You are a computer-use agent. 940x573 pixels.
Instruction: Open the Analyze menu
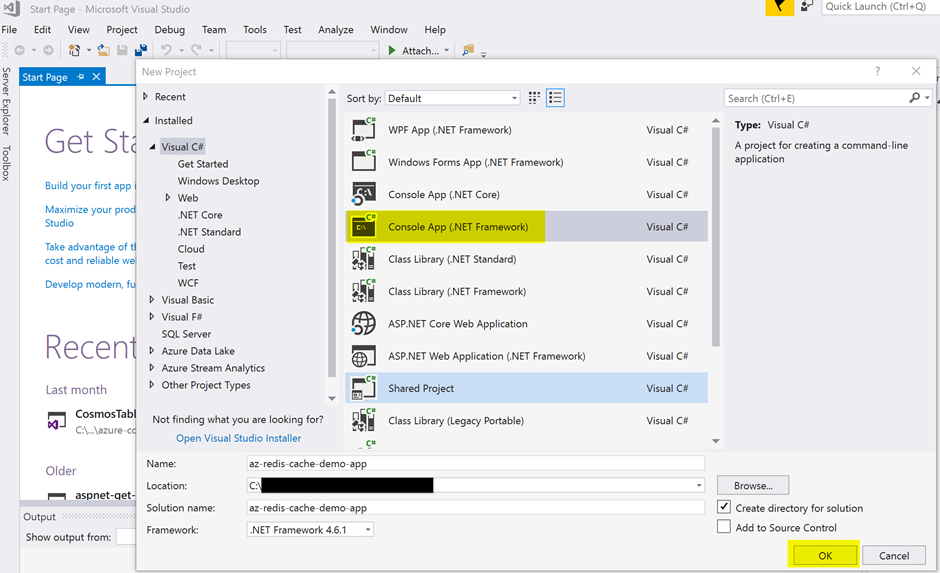336,29
